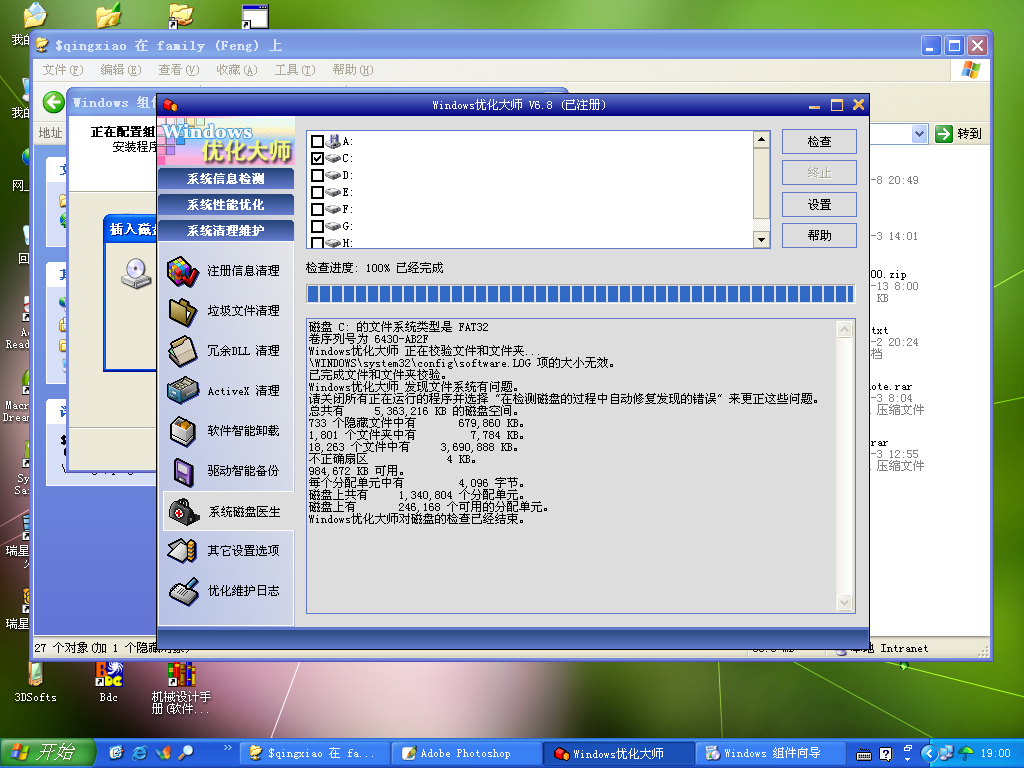Viewport: 1024px width, 768px height.
Task: Open the 3DSofts desktop icon
Action: [35, 682]
